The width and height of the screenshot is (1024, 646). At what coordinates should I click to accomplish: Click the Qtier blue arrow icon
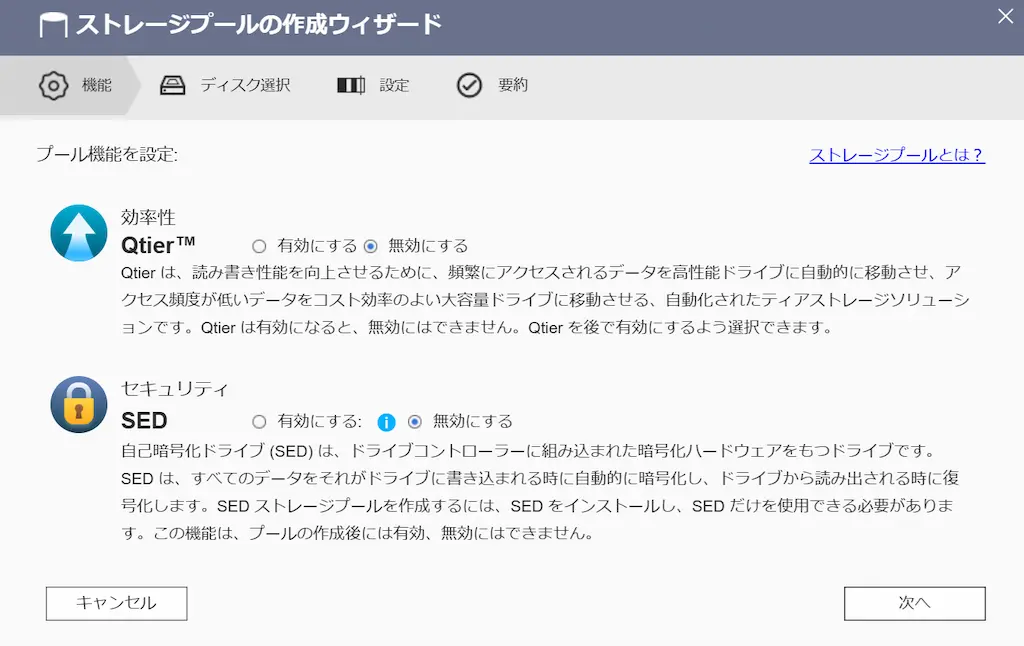pos(79,233)
